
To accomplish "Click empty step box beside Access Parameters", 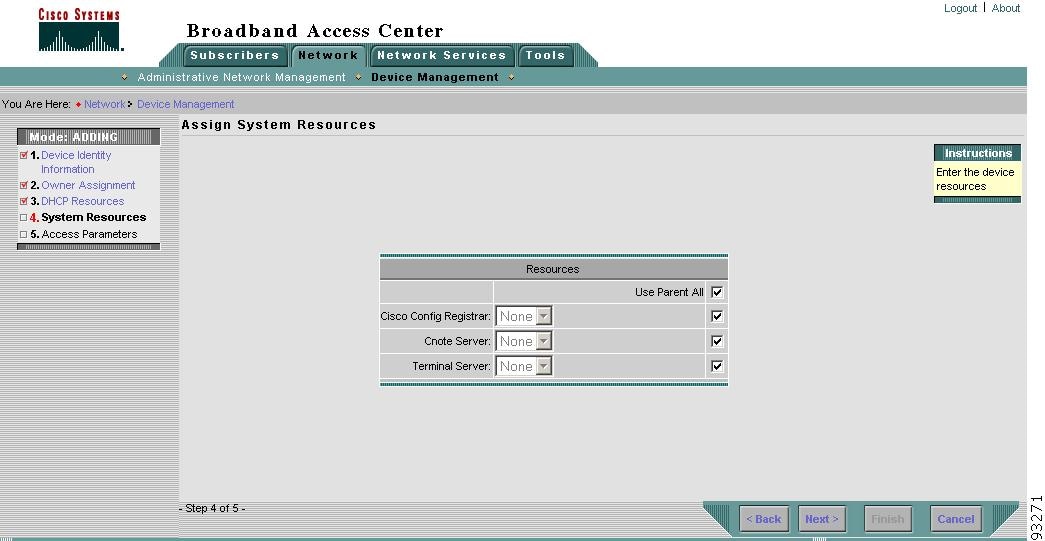I will [x=24, y=235].
